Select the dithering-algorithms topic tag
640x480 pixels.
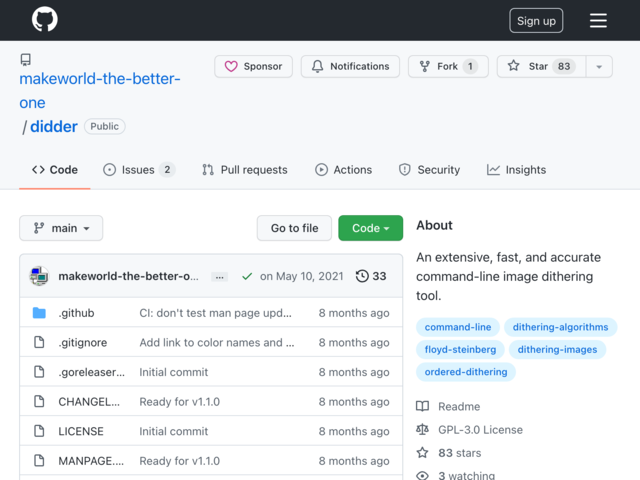[x=560, y=327]
